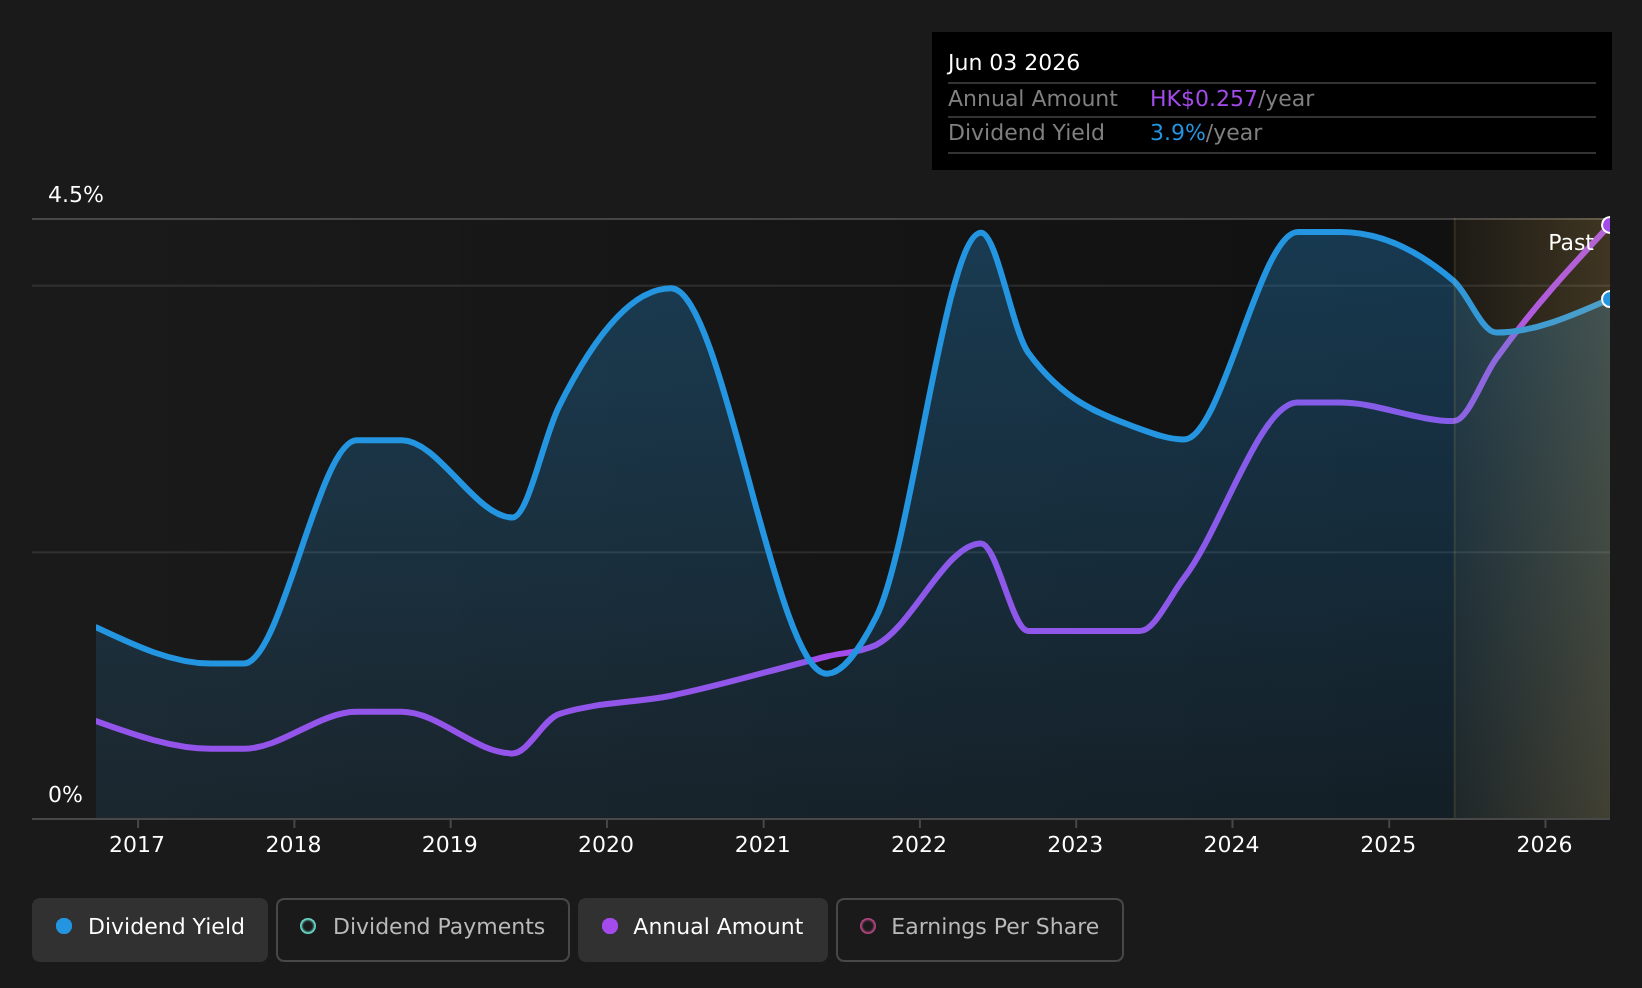Click the HK$0.257/year tooltip value
Screen dimensions: 1642x988
pos(1232,99)
